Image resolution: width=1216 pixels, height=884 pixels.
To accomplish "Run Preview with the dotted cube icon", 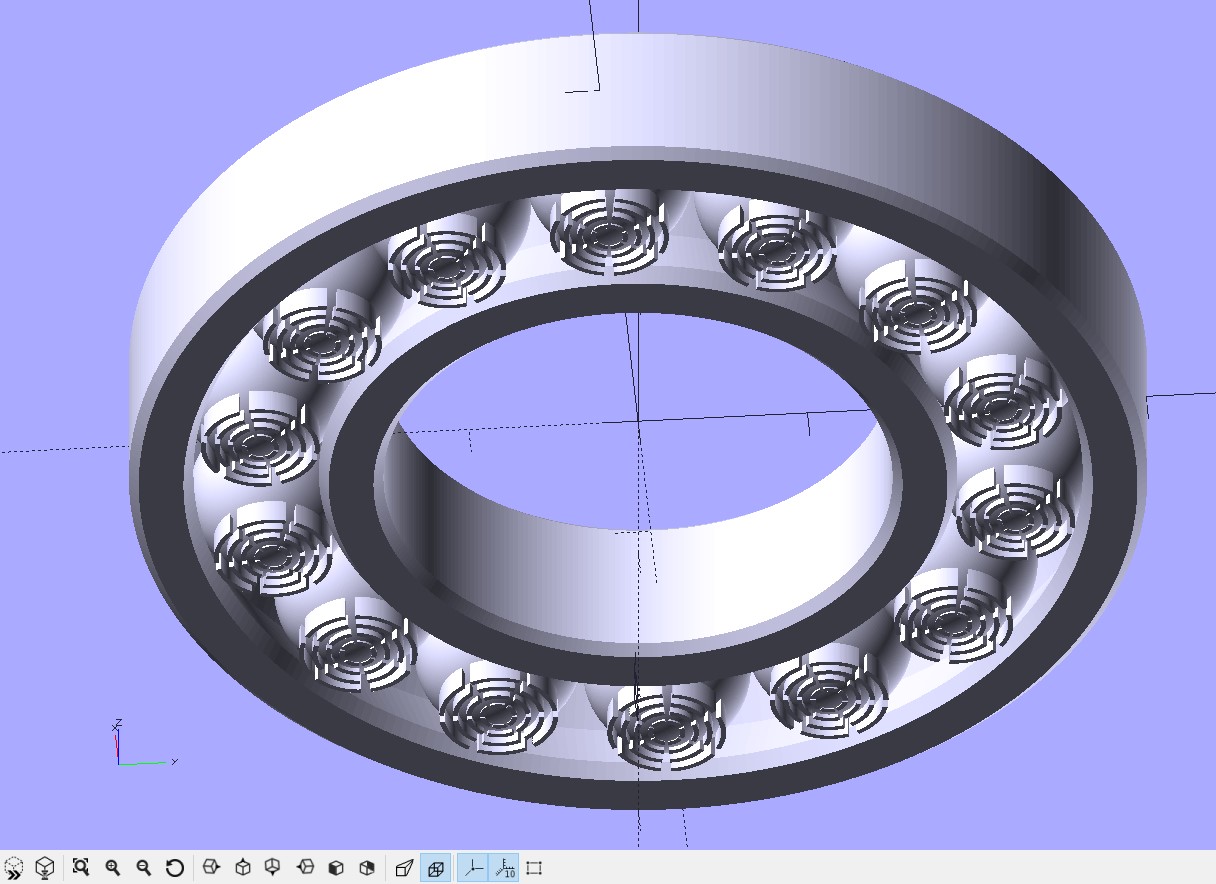I will pyautogui.click(x=14, y=867).
